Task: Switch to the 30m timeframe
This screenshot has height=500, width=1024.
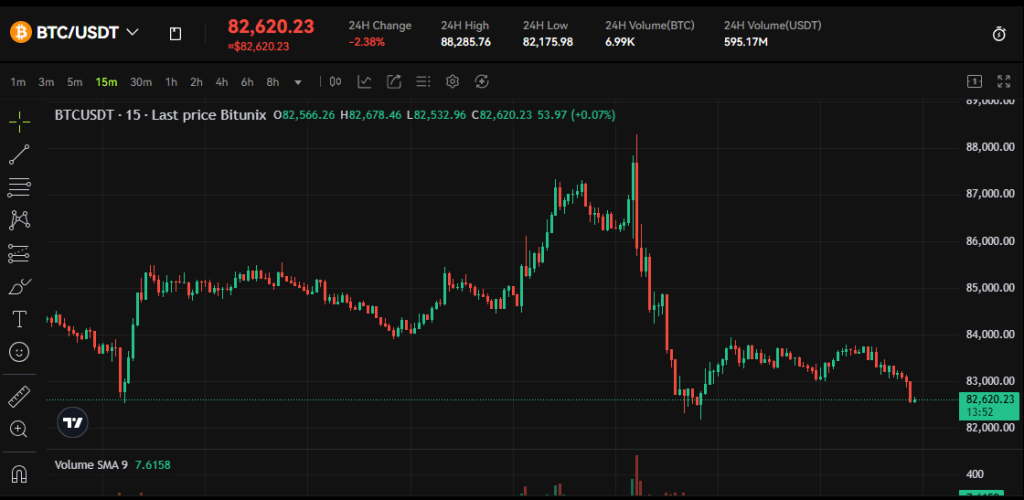Action: point(140,82)
